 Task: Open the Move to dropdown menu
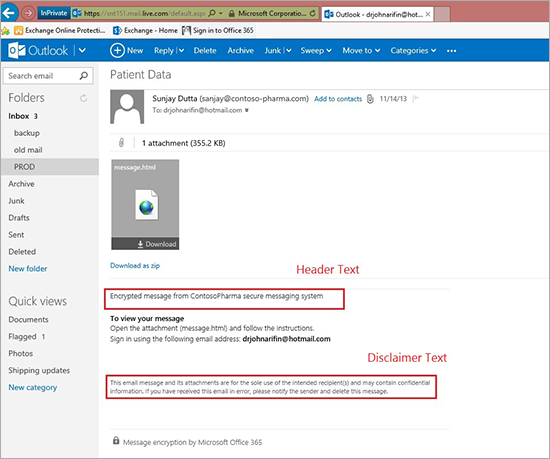(361, 50)
